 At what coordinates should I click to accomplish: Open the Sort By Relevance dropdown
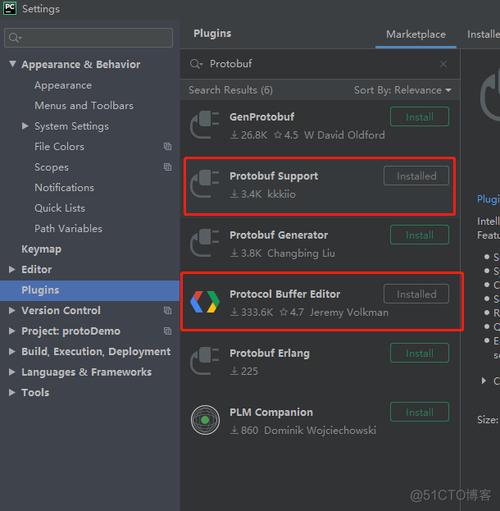(403, 90)
